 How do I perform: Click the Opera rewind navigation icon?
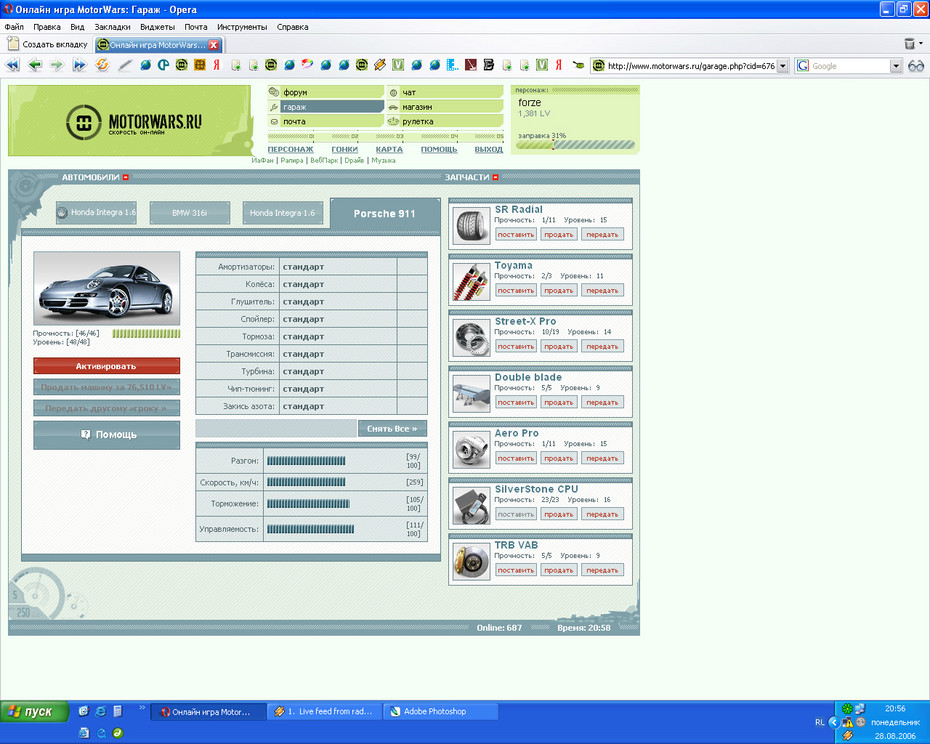tap(12, 65)
